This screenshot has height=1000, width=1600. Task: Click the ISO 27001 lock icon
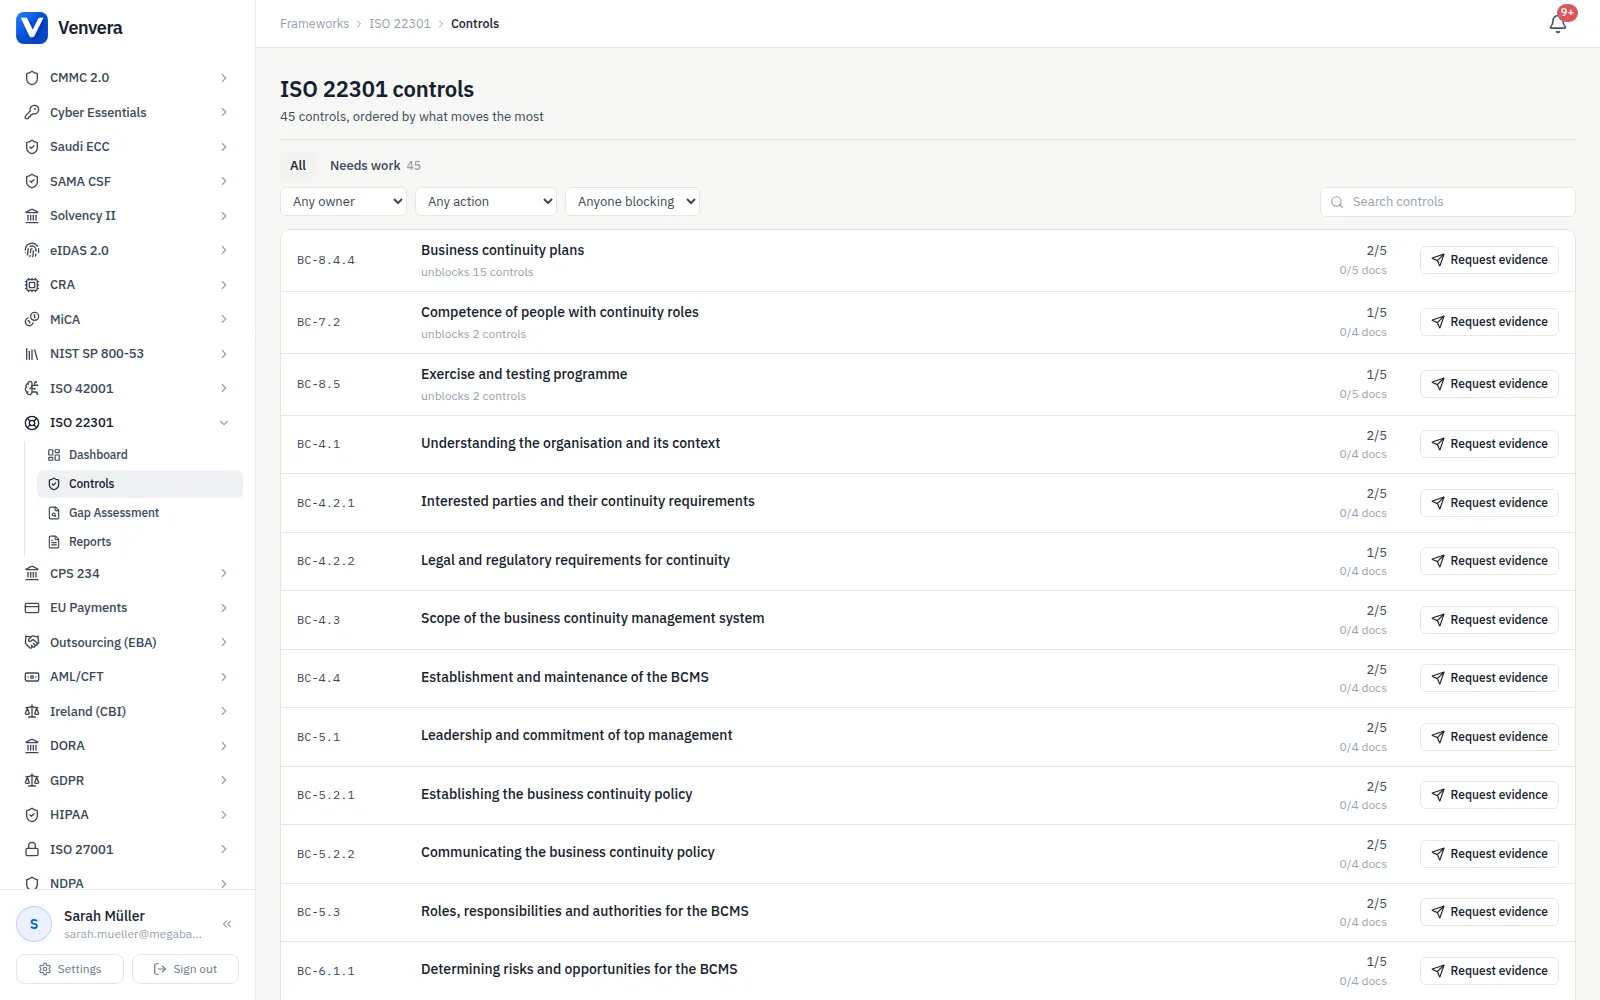(32, 849)
